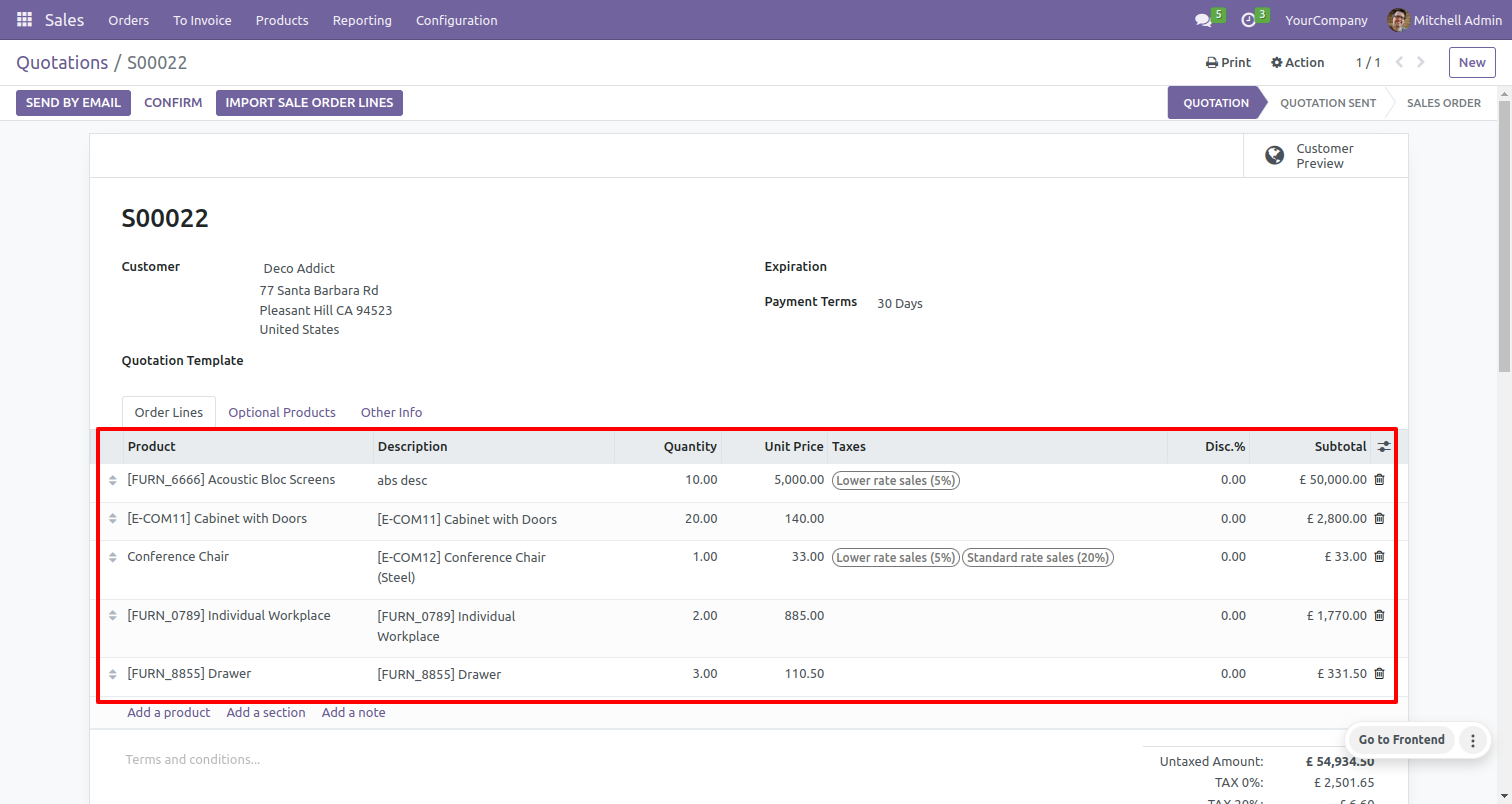The image size is (1512, 804).
Task: Grab the Cabinet with Doors row handle
Action: 112,520
